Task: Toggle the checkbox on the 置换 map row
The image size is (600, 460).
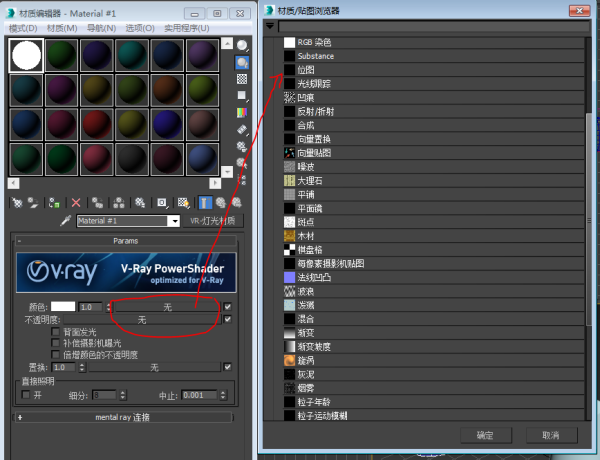Action: (x=228, y=367)
